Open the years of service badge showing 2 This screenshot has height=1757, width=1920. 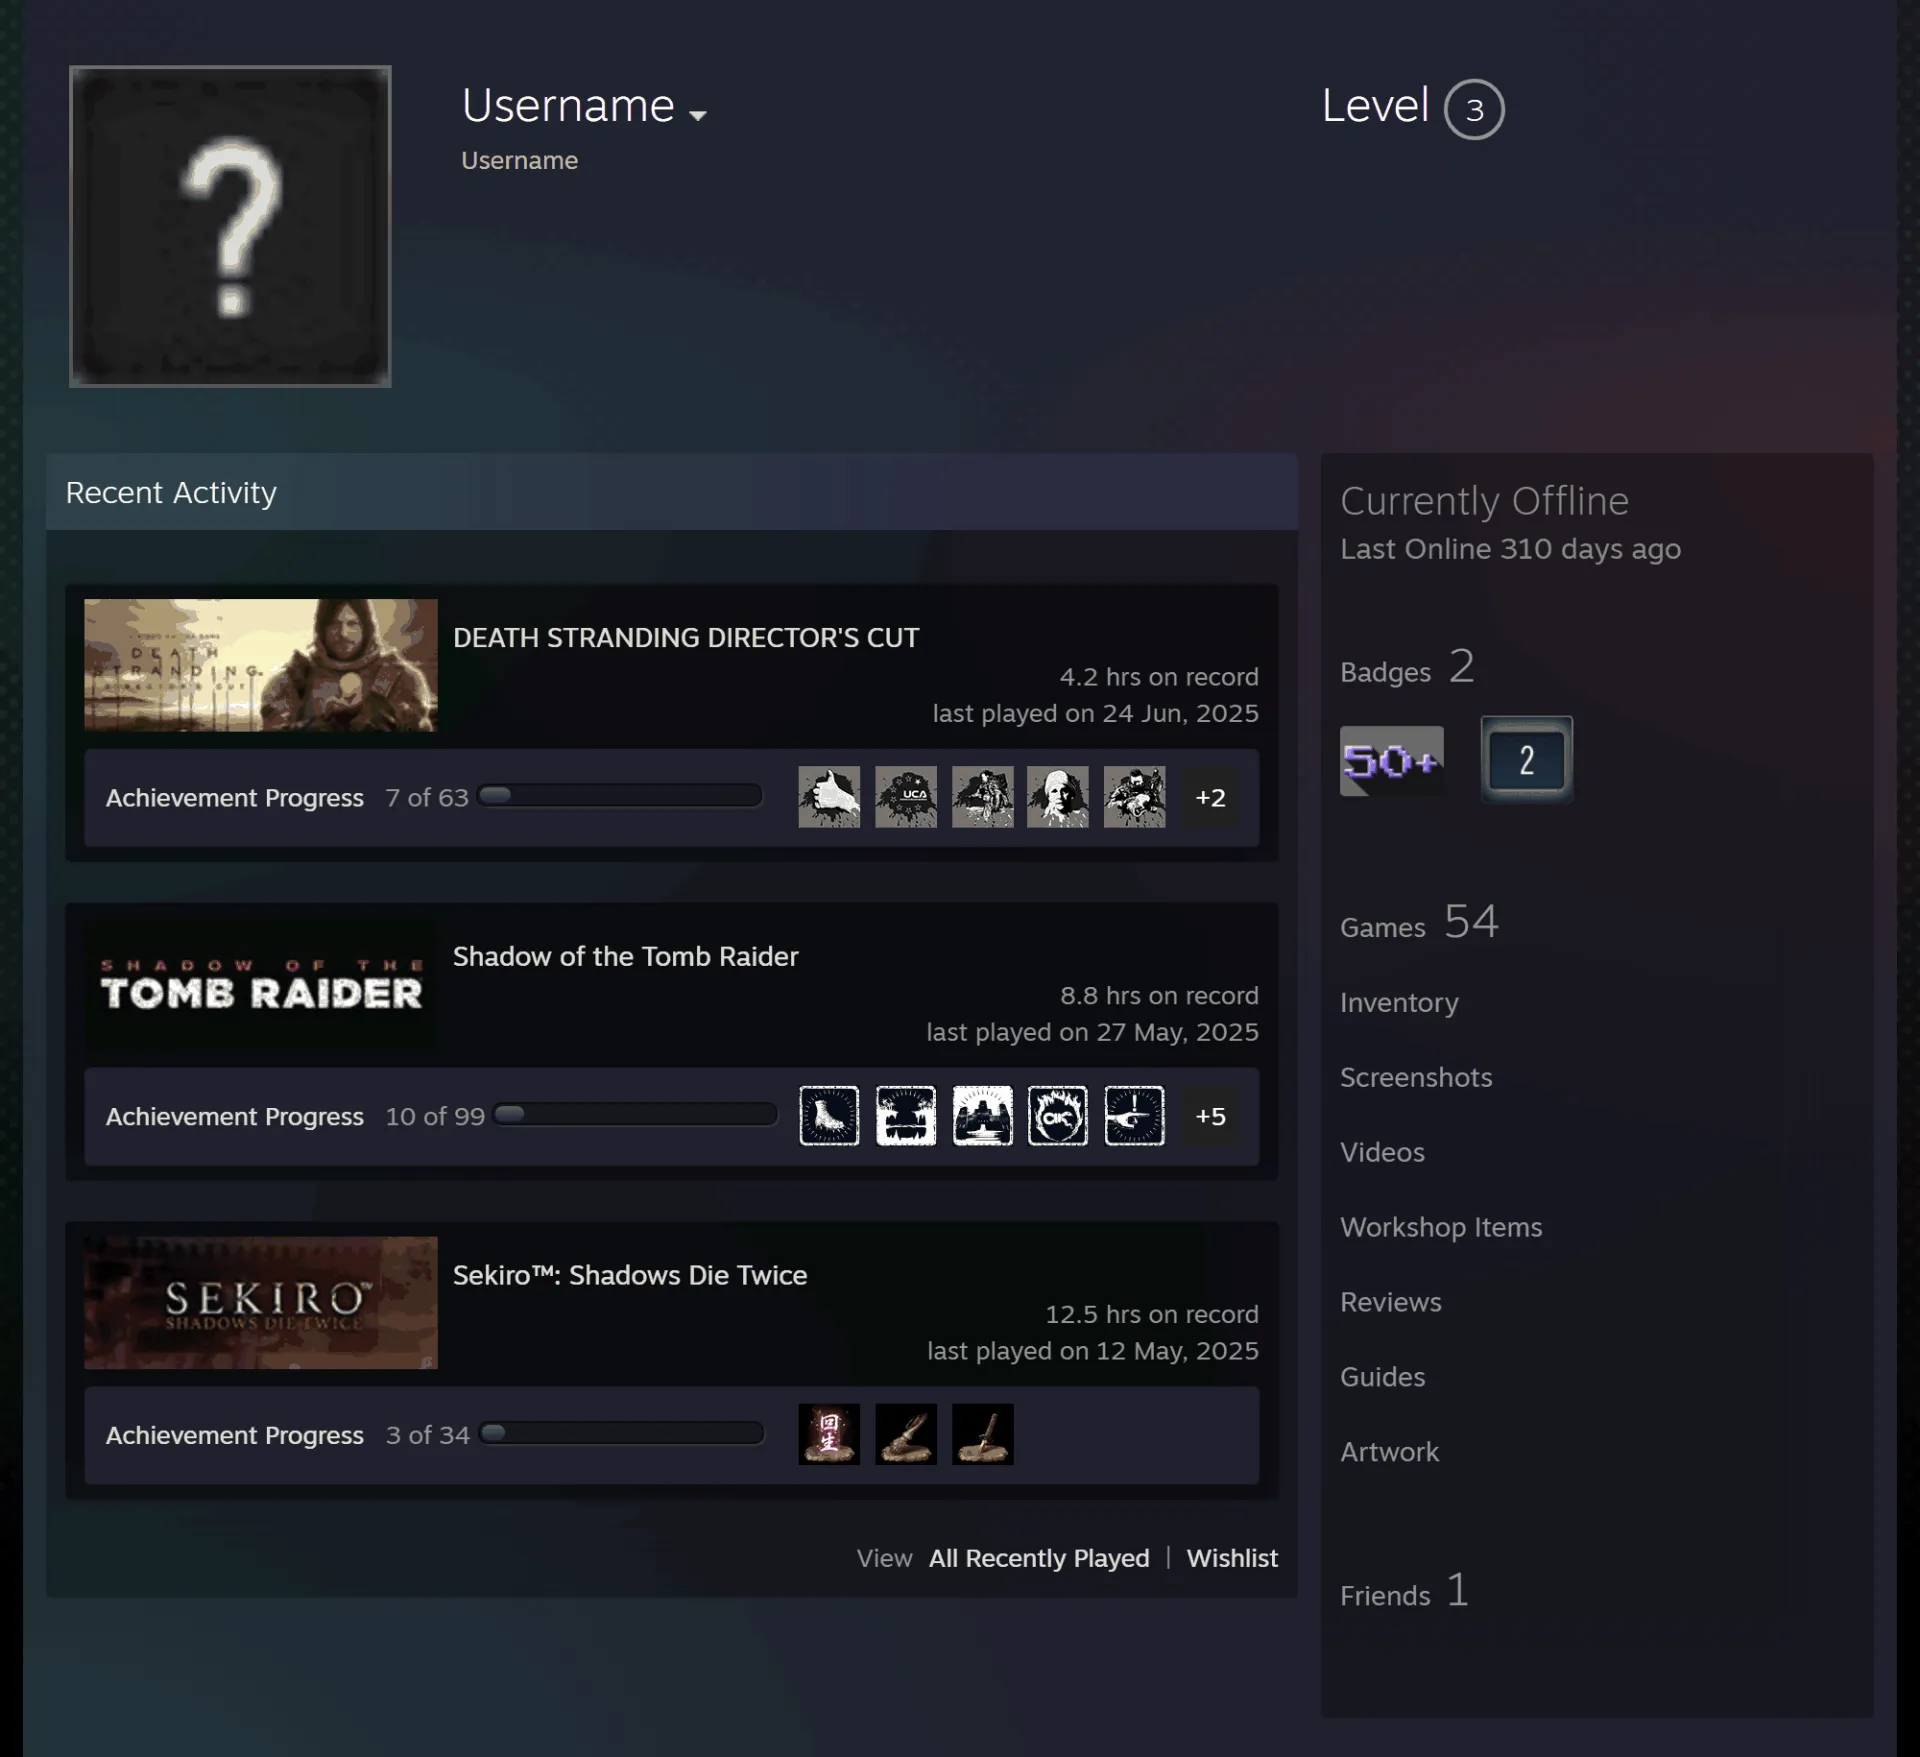point(1526,759)
